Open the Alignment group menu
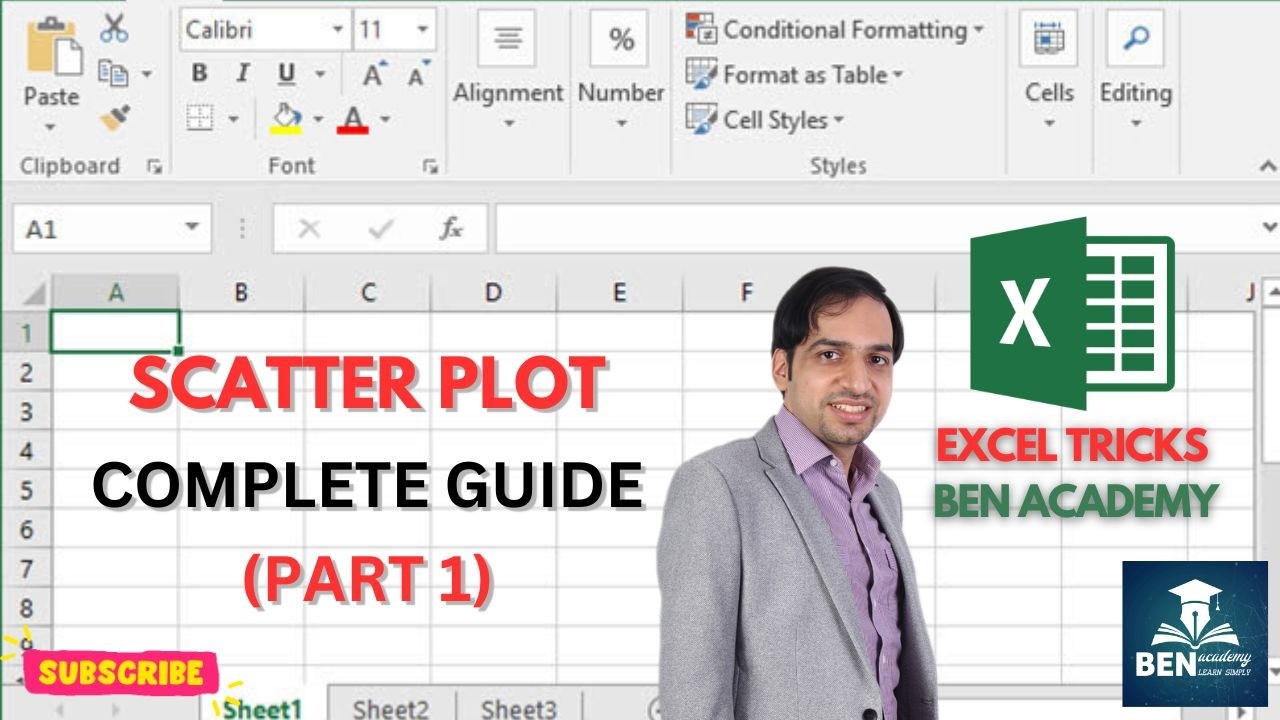This screenshot has height=720, width=1280. pos(508,72)
